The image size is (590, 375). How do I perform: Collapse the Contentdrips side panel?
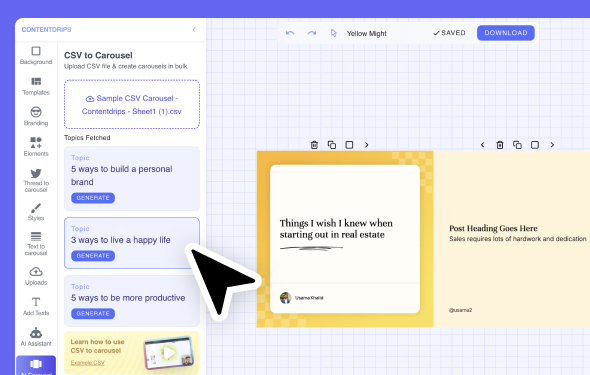[x=194, y=30]
